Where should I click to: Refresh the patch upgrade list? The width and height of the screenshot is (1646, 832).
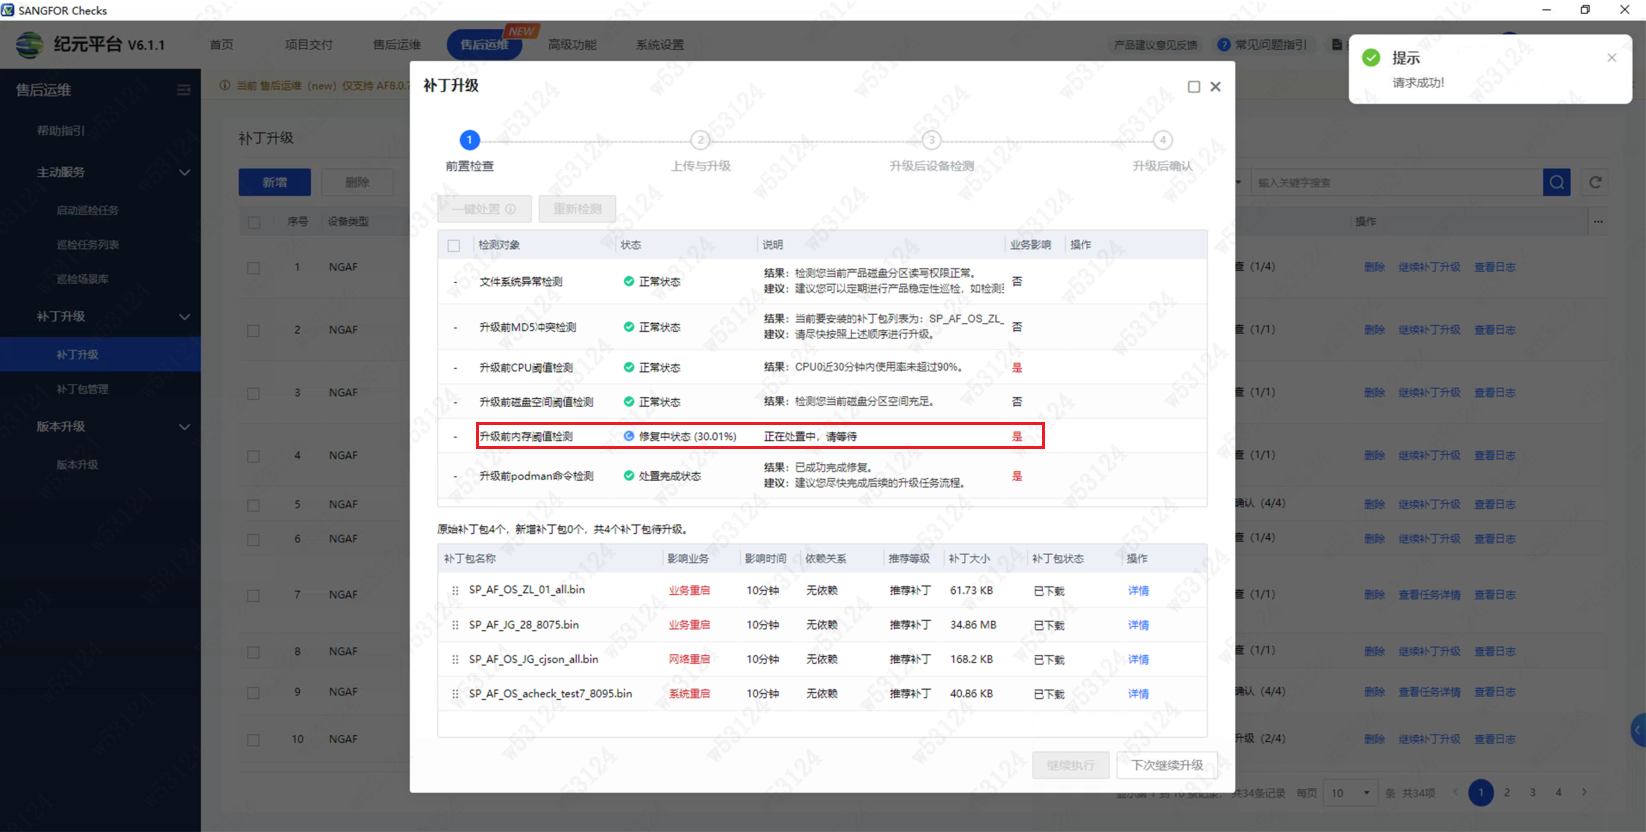[1595, 182]
